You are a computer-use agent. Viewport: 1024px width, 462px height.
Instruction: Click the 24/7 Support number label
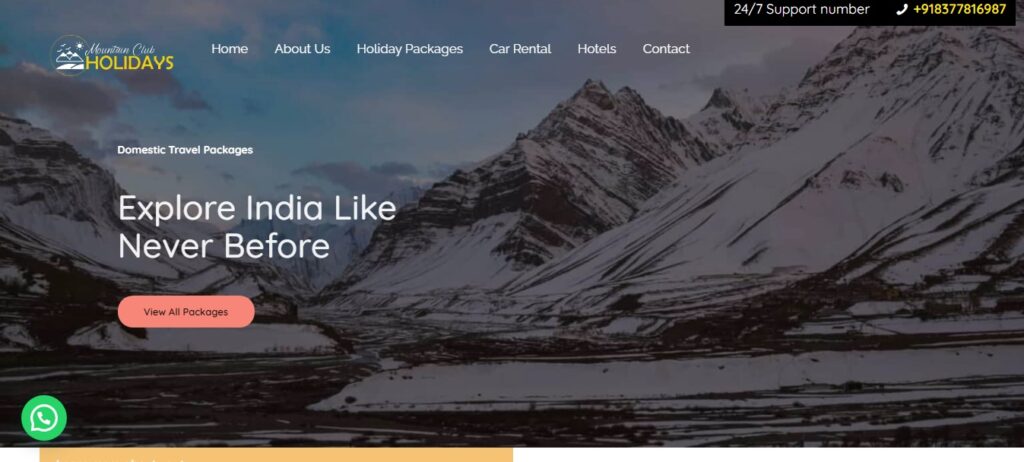[x=801, y=10]
